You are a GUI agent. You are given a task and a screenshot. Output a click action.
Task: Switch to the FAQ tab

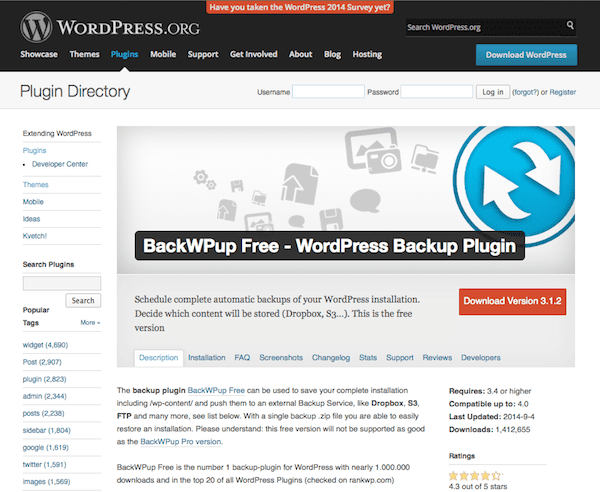point(242,358)
